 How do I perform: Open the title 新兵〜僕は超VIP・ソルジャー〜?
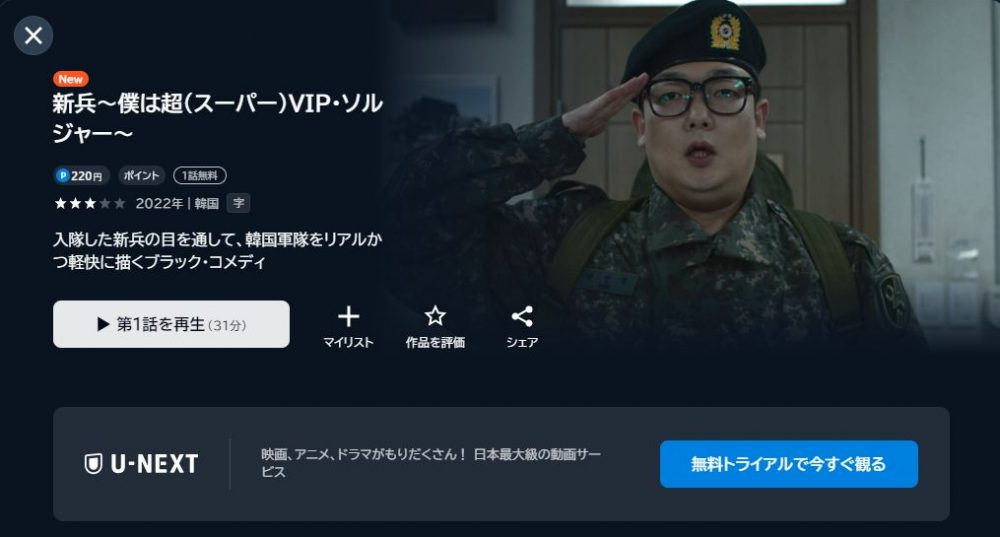(217, 118)
